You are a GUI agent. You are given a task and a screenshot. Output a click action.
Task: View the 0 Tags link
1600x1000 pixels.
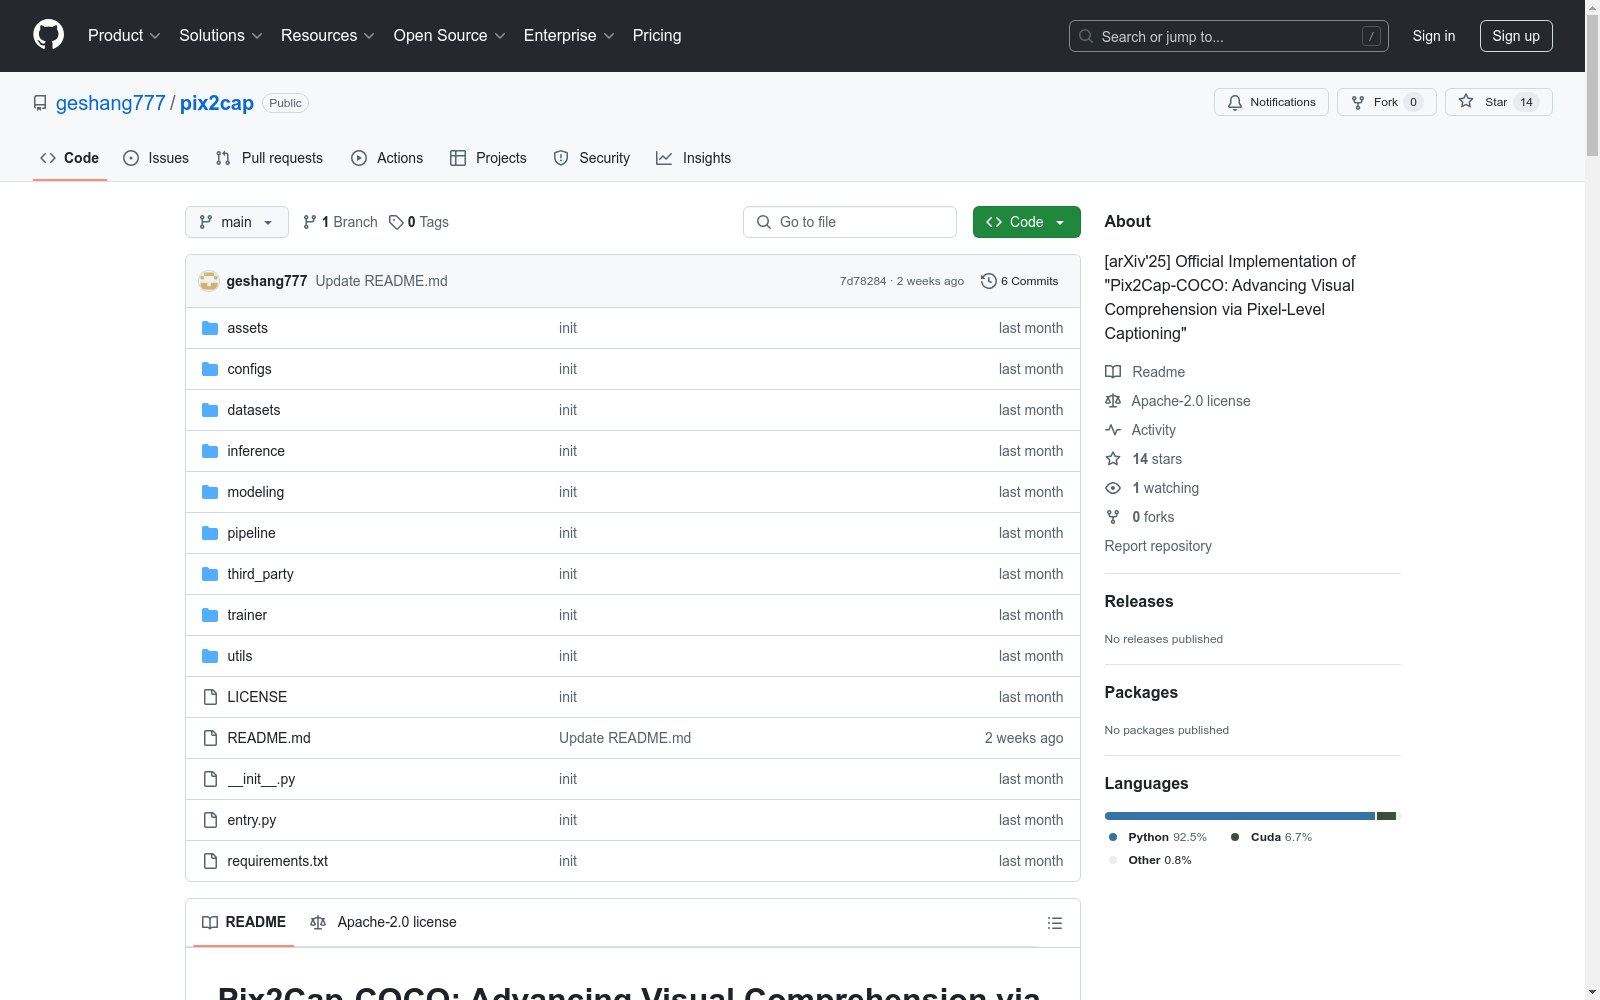coord(419,222)
